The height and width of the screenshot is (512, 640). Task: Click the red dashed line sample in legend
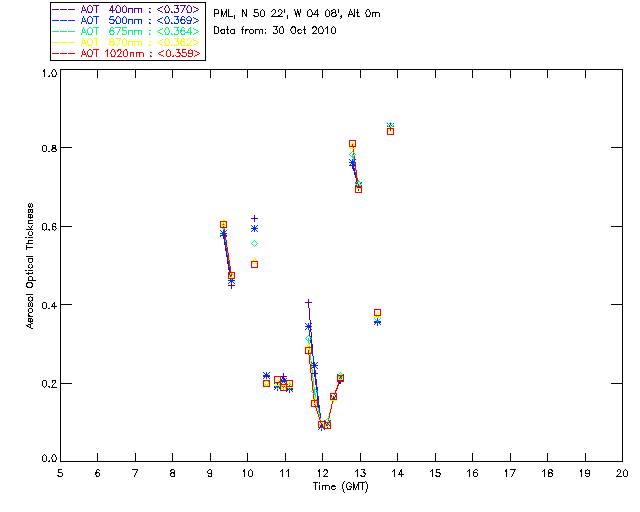64,53
